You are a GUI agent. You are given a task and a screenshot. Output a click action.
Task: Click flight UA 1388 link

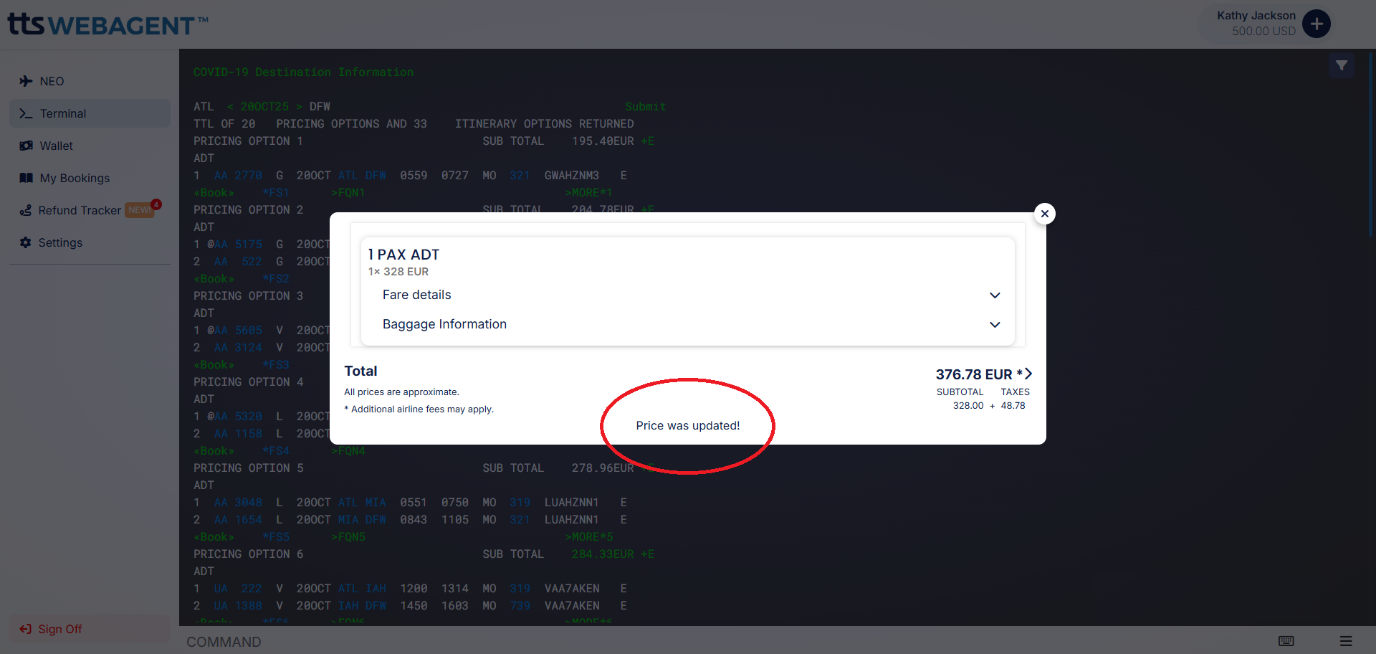(x=237, y=605)
